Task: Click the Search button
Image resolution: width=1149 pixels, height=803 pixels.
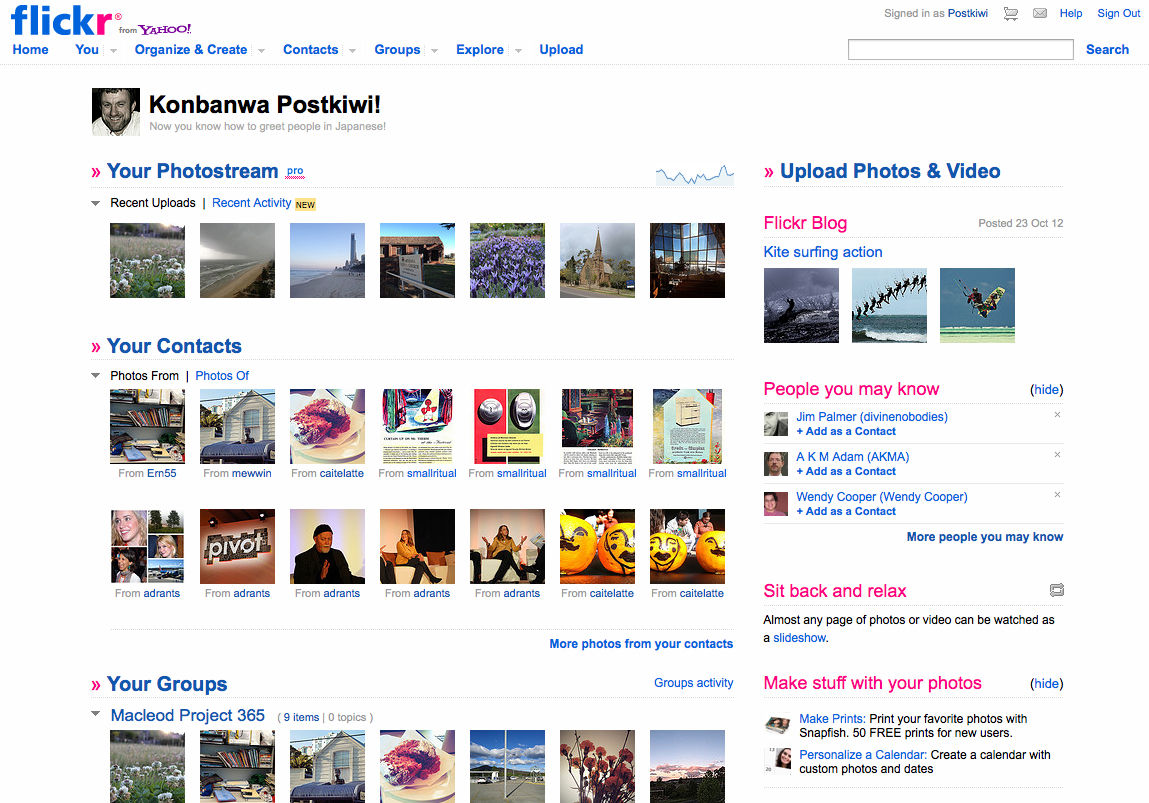Action: pyautogui.click(x=1106, y=49)
